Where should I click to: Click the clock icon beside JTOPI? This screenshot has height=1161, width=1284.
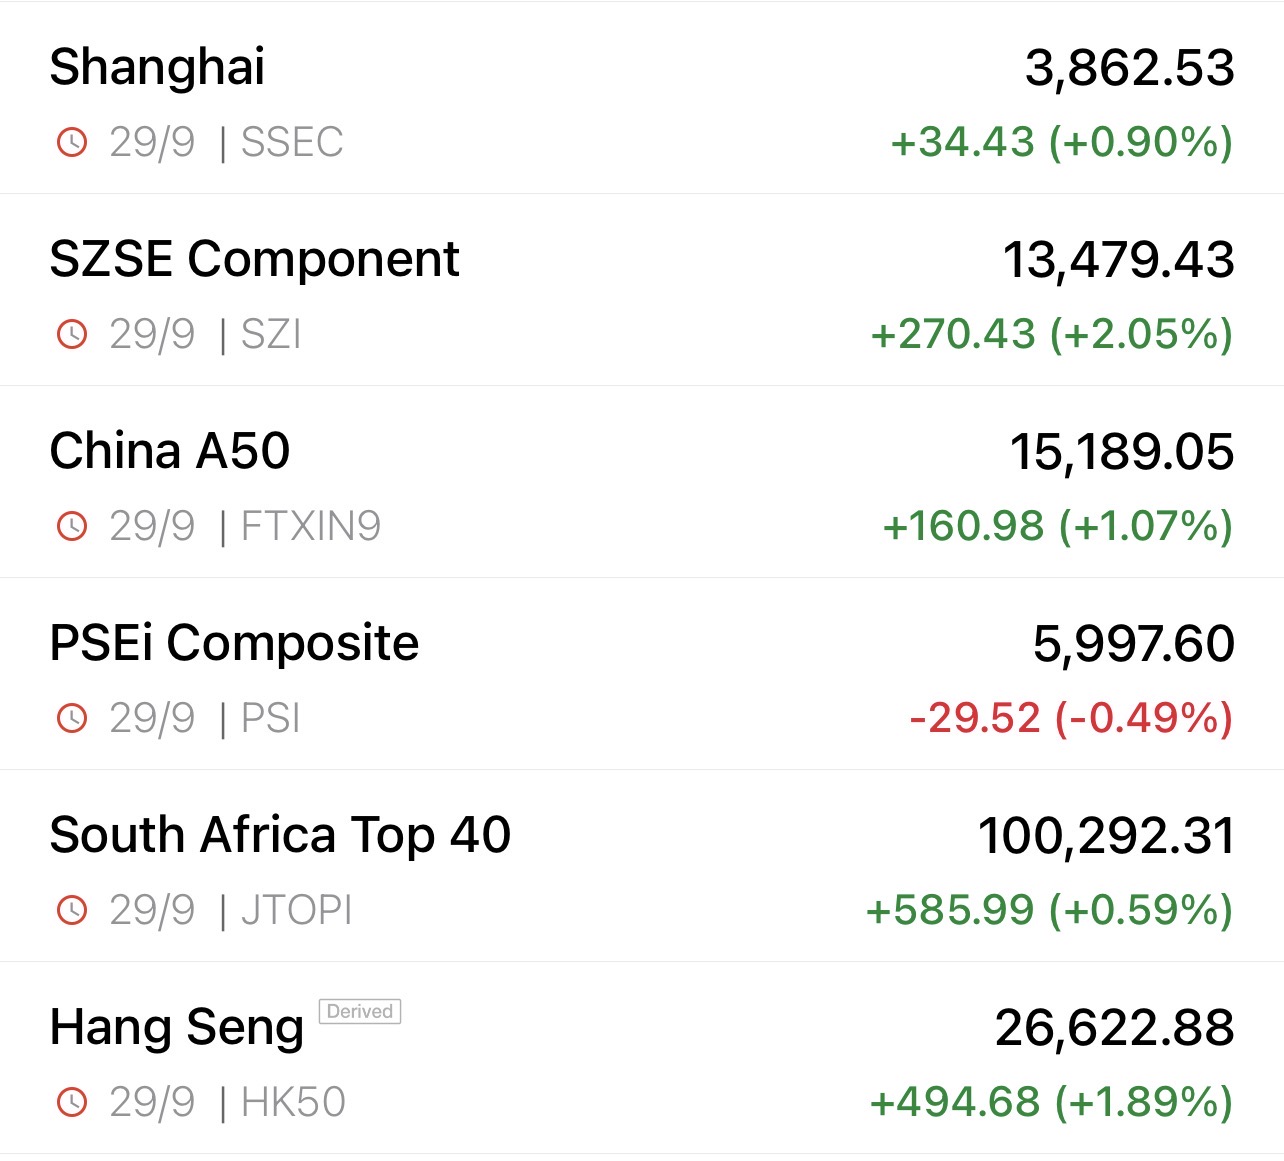(x=72, y=911)
